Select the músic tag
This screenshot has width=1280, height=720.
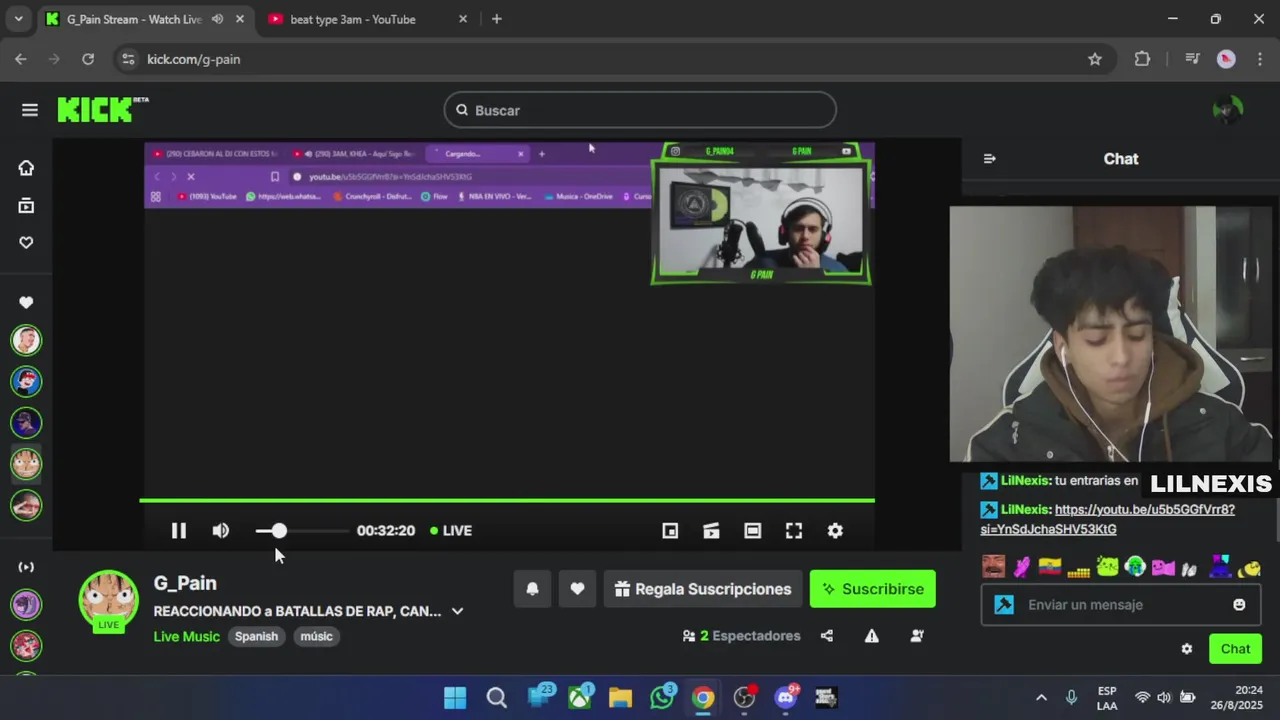(x=316, y=636)
